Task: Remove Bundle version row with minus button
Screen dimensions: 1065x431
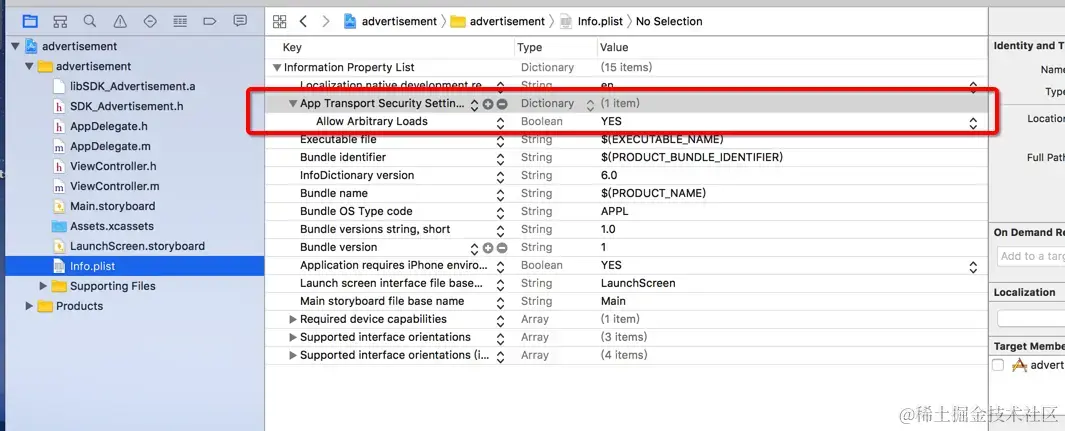Action: [502, 248]
